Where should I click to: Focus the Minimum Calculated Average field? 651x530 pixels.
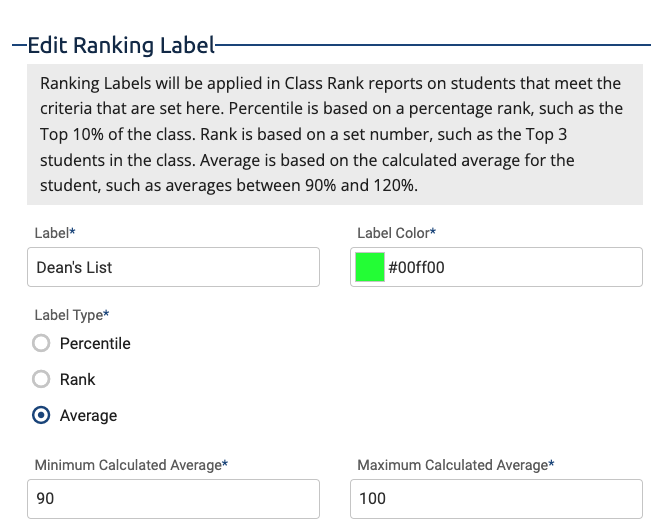click(174, 499)
